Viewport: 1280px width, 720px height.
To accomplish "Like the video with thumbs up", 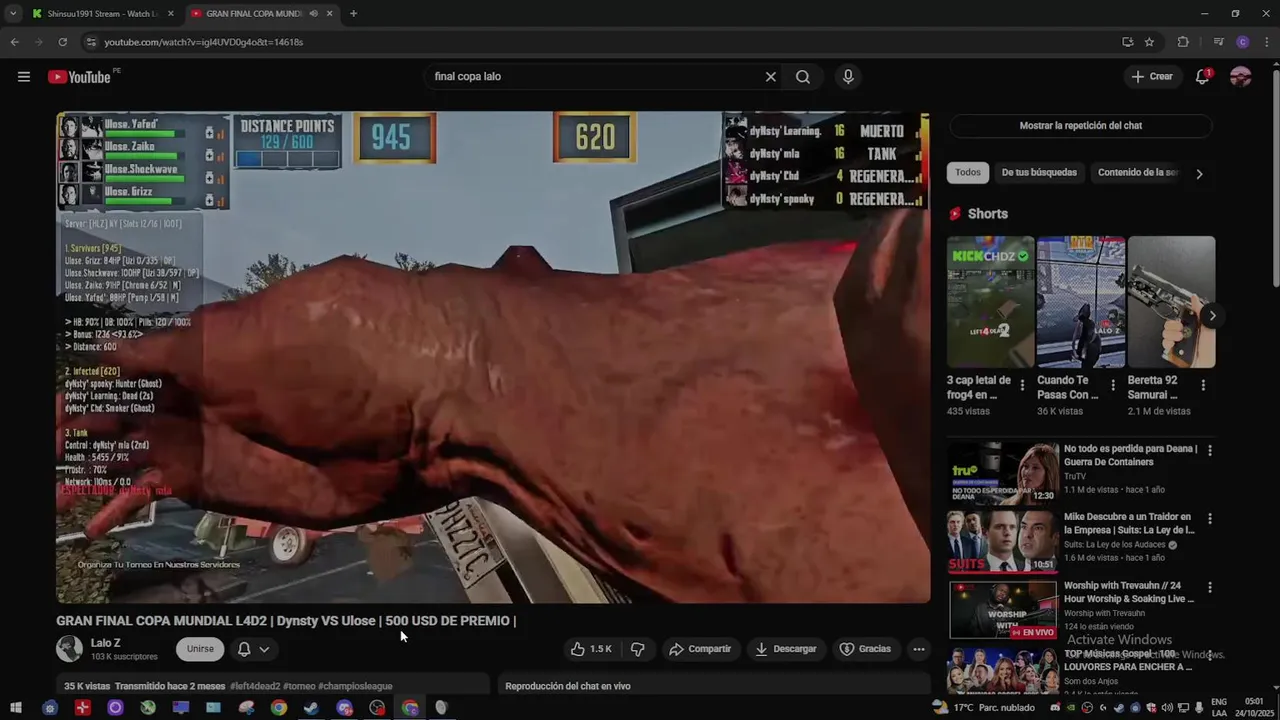I will (591, 649).
